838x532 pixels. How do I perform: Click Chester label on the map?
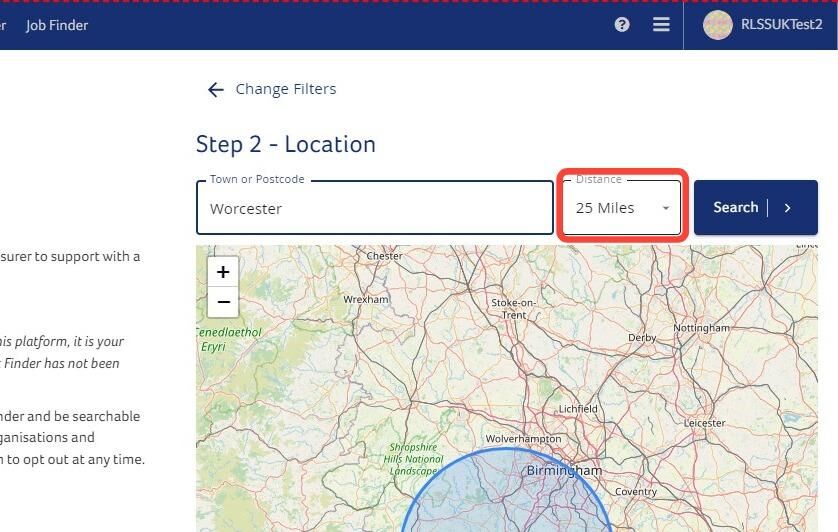coord(384,256)
